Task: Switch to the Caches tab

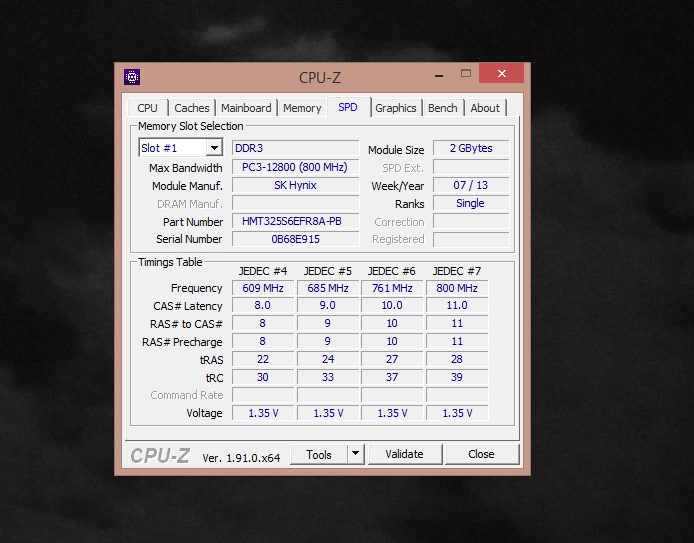Action: 192,108
